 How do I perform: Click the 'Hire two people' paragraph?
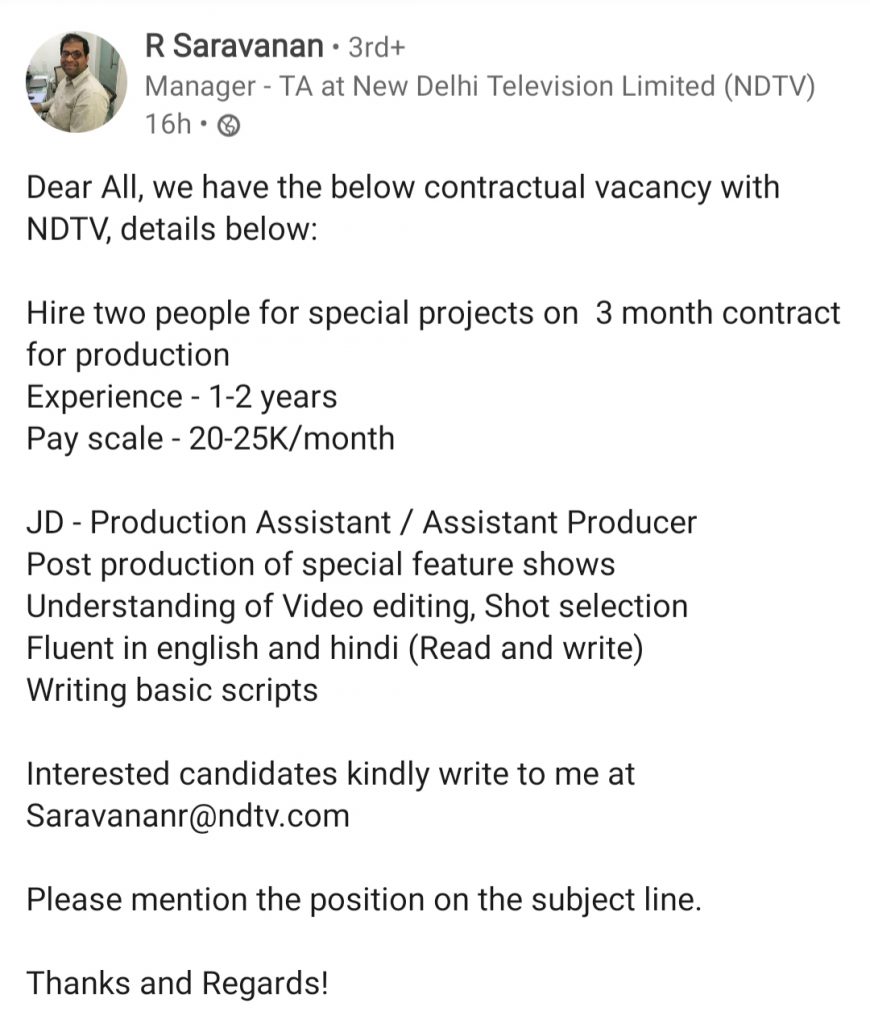[433, 334]
